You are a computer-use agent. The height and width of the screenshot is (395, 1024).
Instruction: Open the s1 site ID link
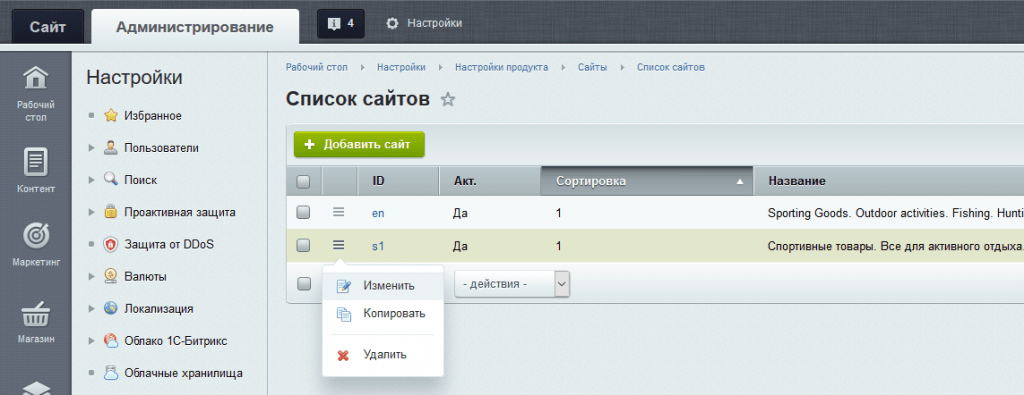pos(378,246)
